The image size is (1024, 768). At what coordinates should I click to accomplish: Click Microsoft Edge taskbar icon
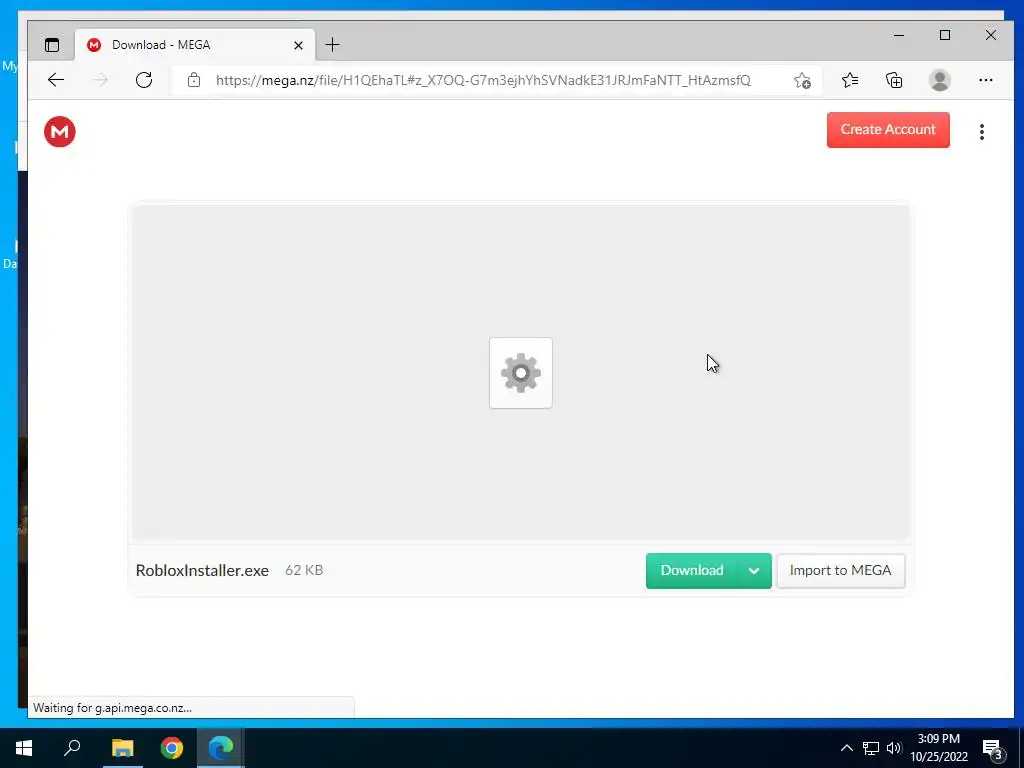pyautogui.click(x=221, y=748)
